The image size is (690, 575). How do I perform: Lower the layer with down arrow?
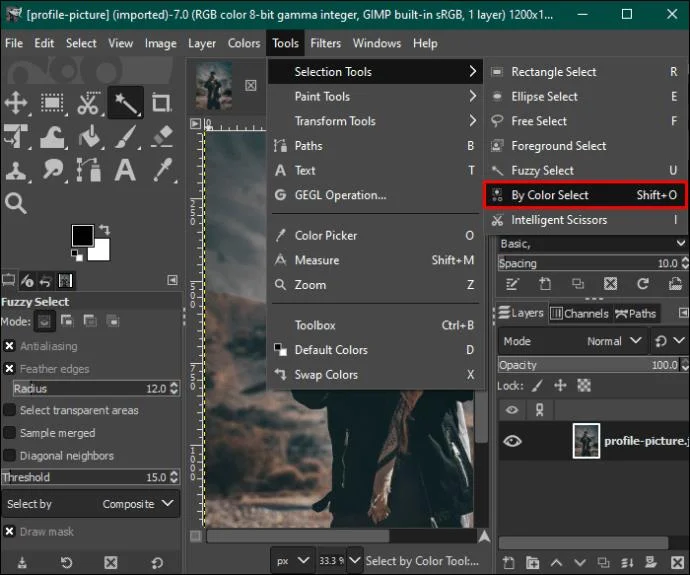click(x=580, y=562)
